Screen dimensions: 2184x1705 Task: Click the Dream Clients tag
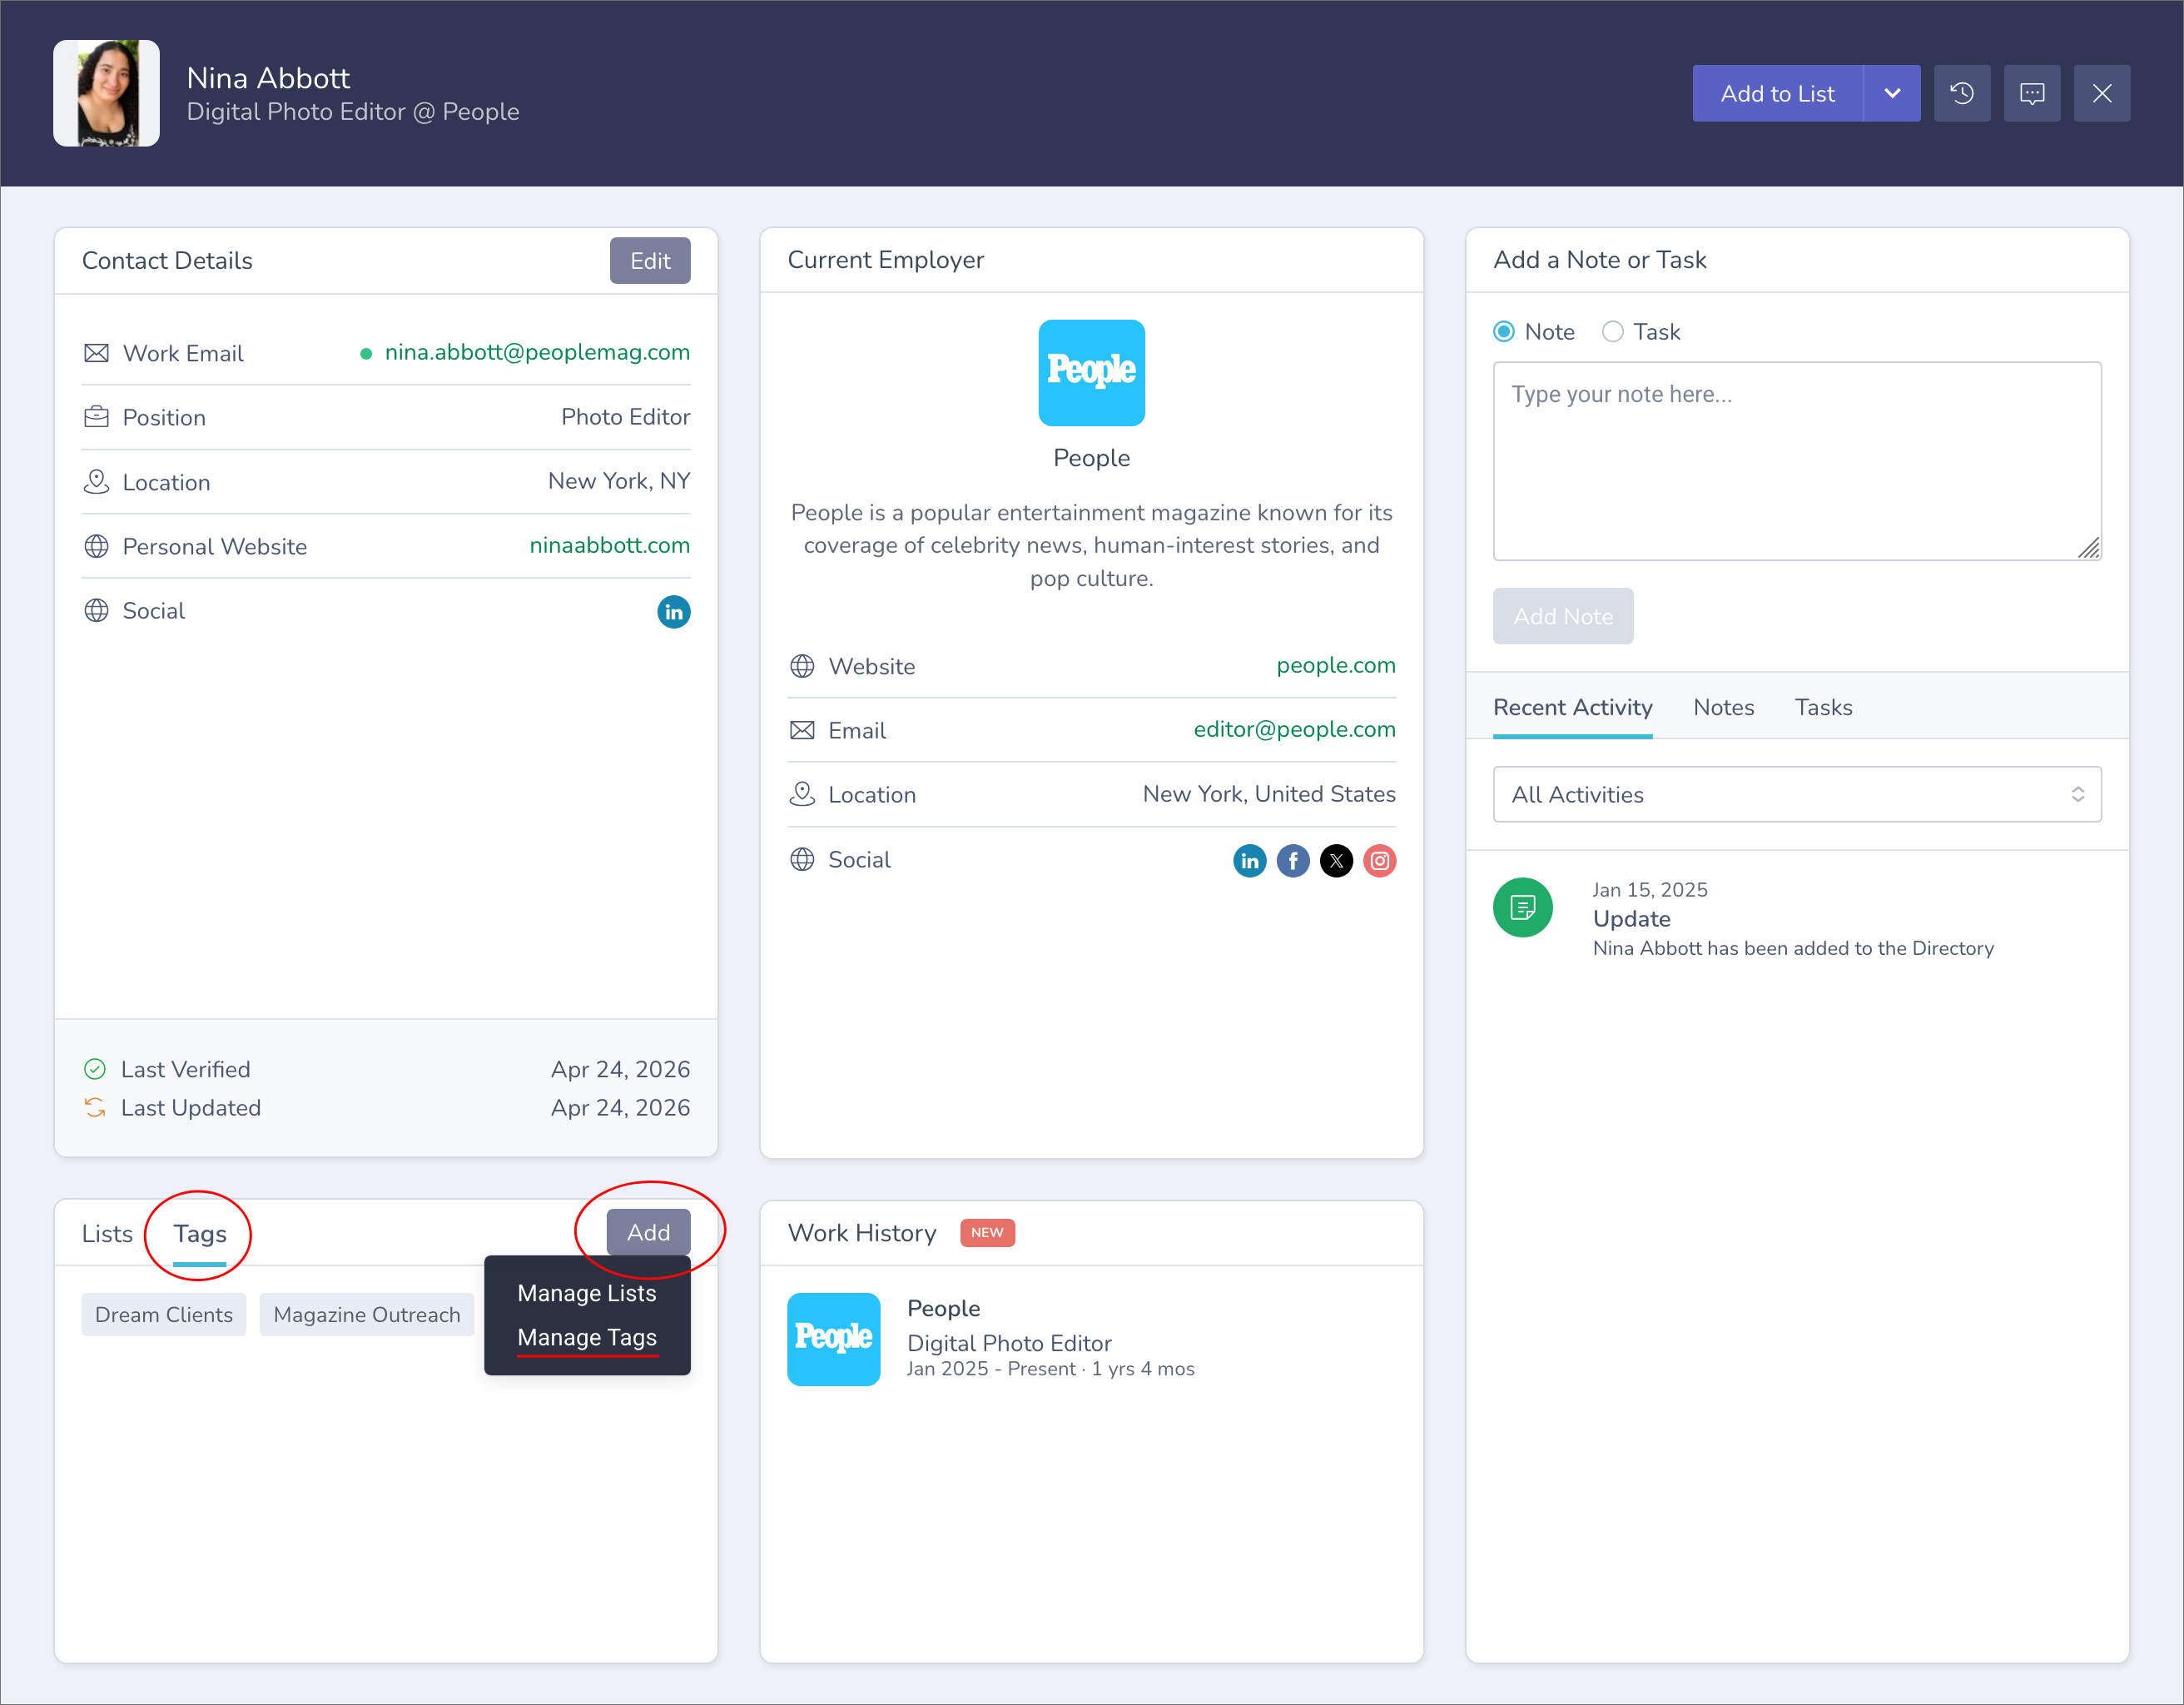[164, 1314]
